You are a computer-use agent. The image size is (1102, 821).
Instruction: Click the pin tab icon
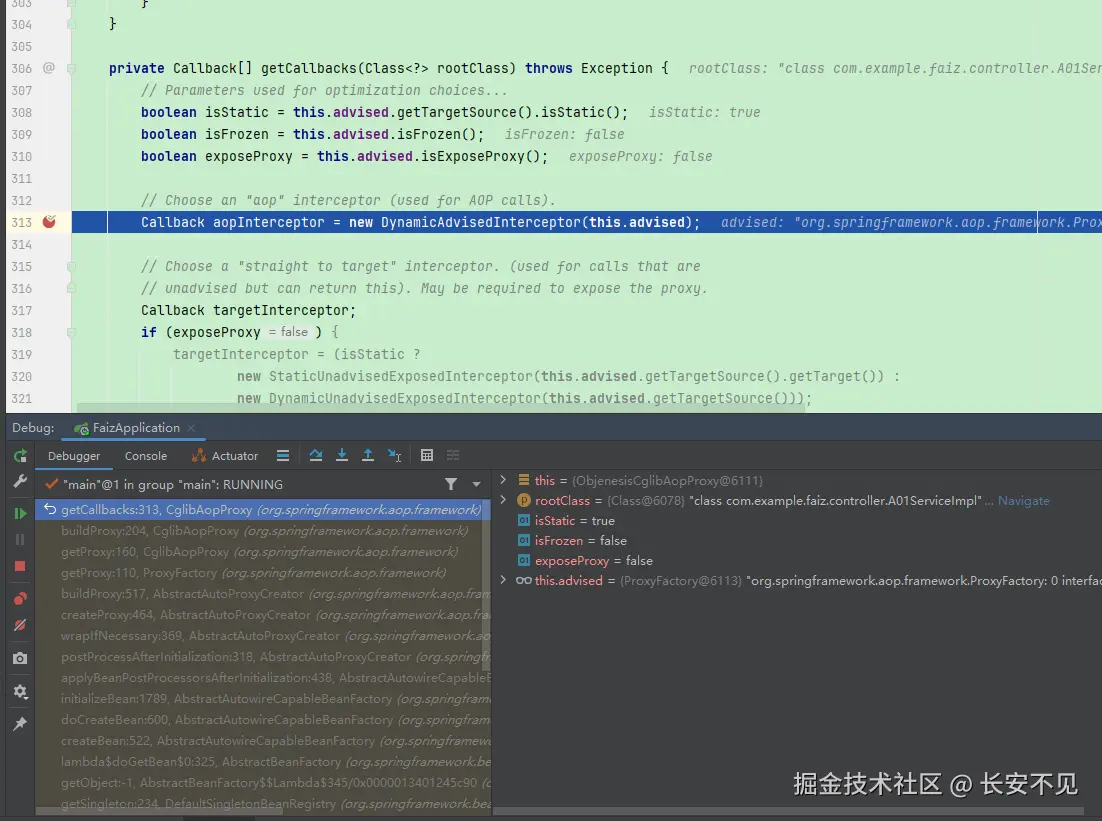(20, 723)
